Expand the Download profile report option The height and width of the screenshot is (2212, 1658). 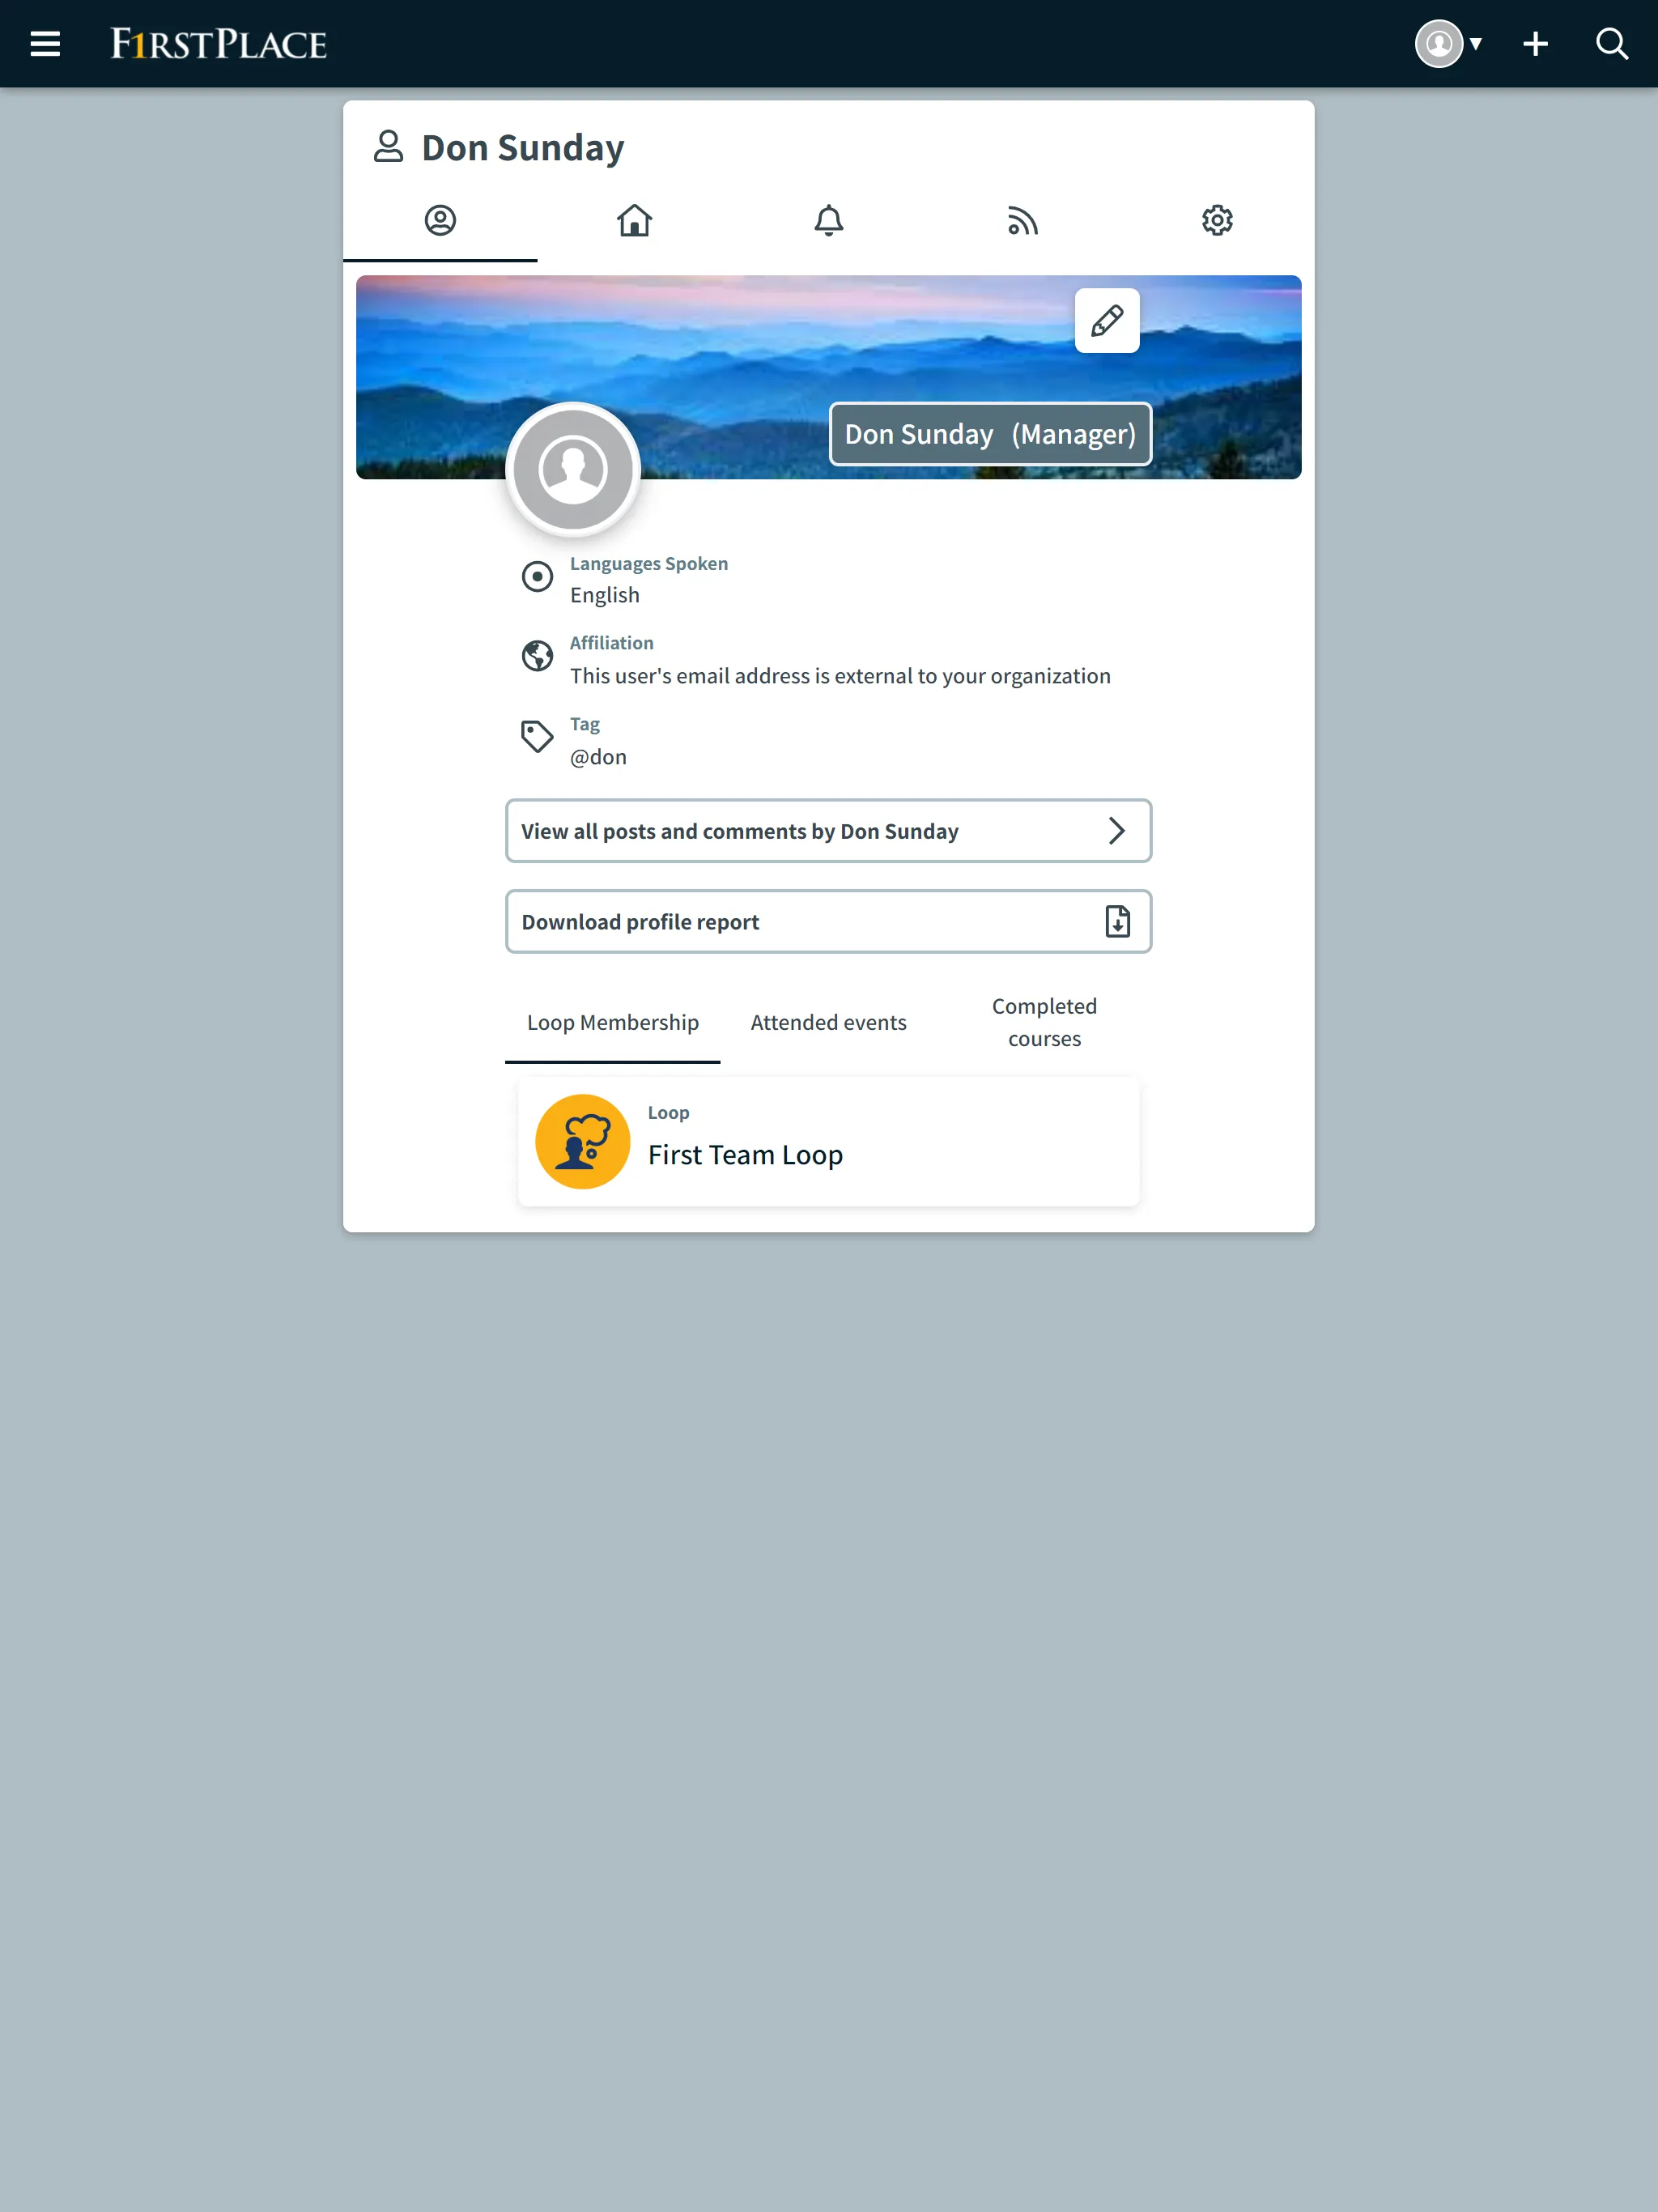click(827, 920)
